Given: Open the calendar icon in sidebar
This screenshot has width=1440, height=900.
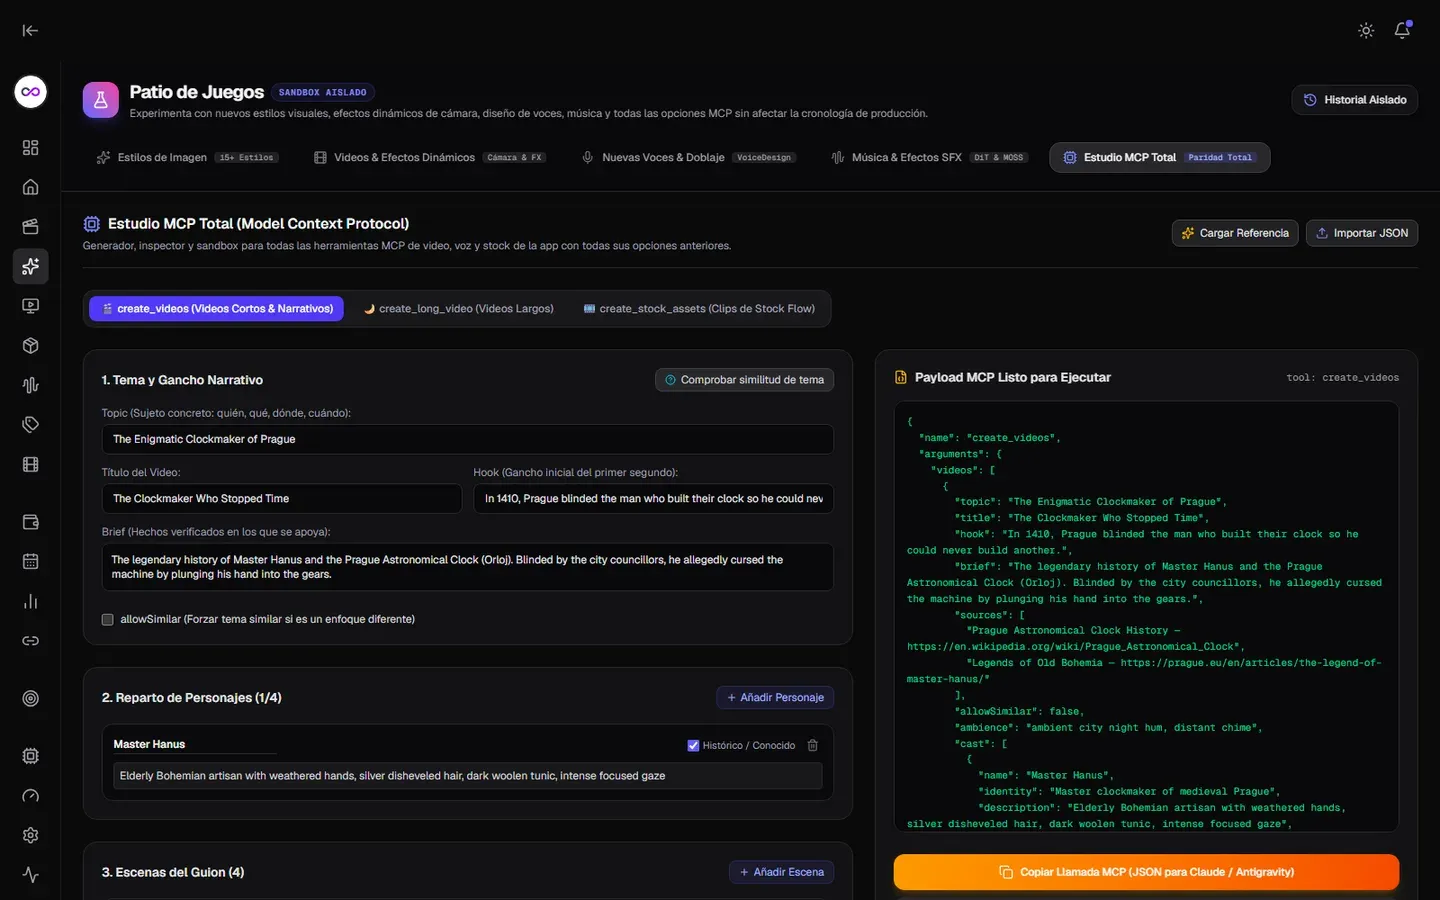Looking at the screenshot, I should pyautogui.click(x=31, y=562).
